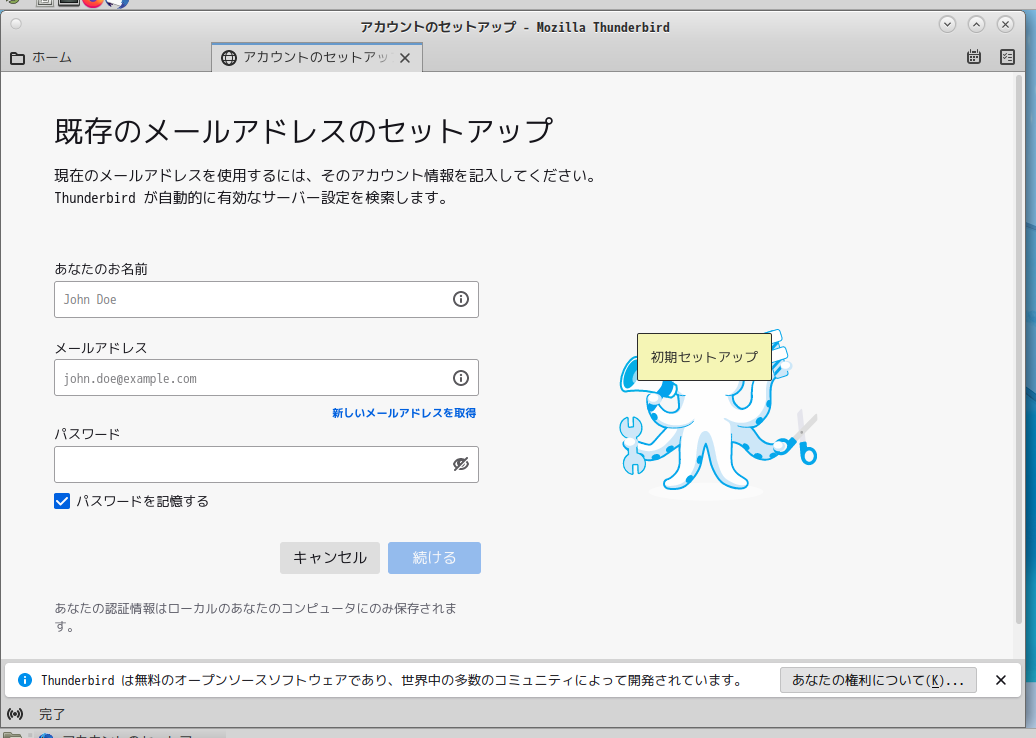Image resolution: width=1036 pixels, height=738 pixels.
Task: Click the パスワード field label
Action: (x=87, y=434)
